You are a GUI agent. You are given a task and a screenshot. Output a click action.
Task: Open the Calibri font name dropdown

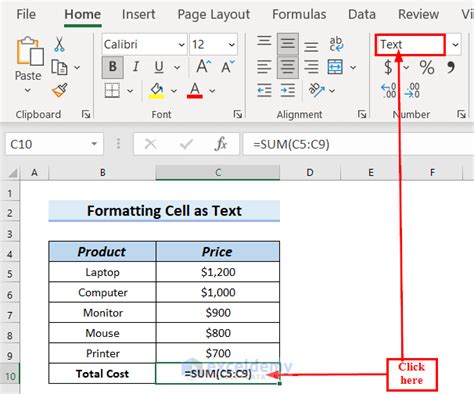tap(181, 44)
